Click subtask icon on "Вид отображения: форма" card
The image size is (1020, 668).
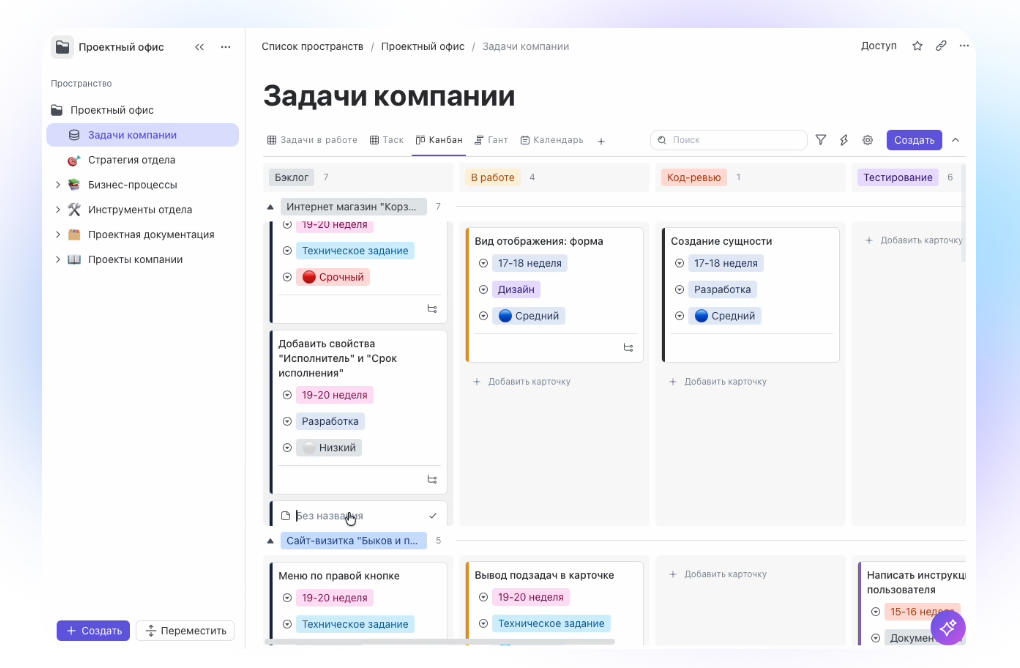628,348
